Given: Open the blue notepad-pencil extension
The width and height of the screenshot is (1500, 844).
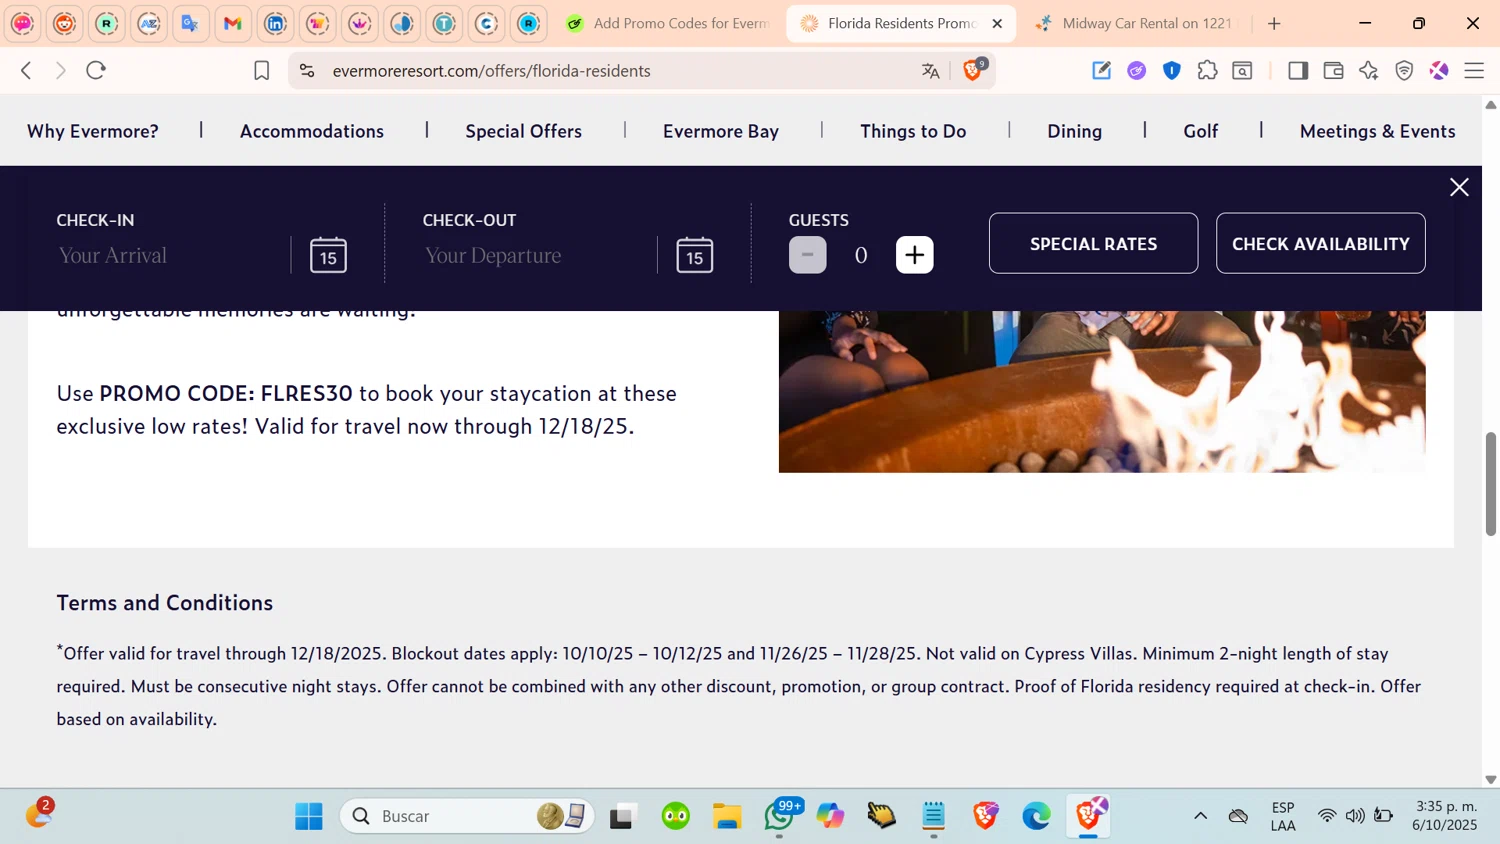Looking at the screenshot, I should [1101, 70].
